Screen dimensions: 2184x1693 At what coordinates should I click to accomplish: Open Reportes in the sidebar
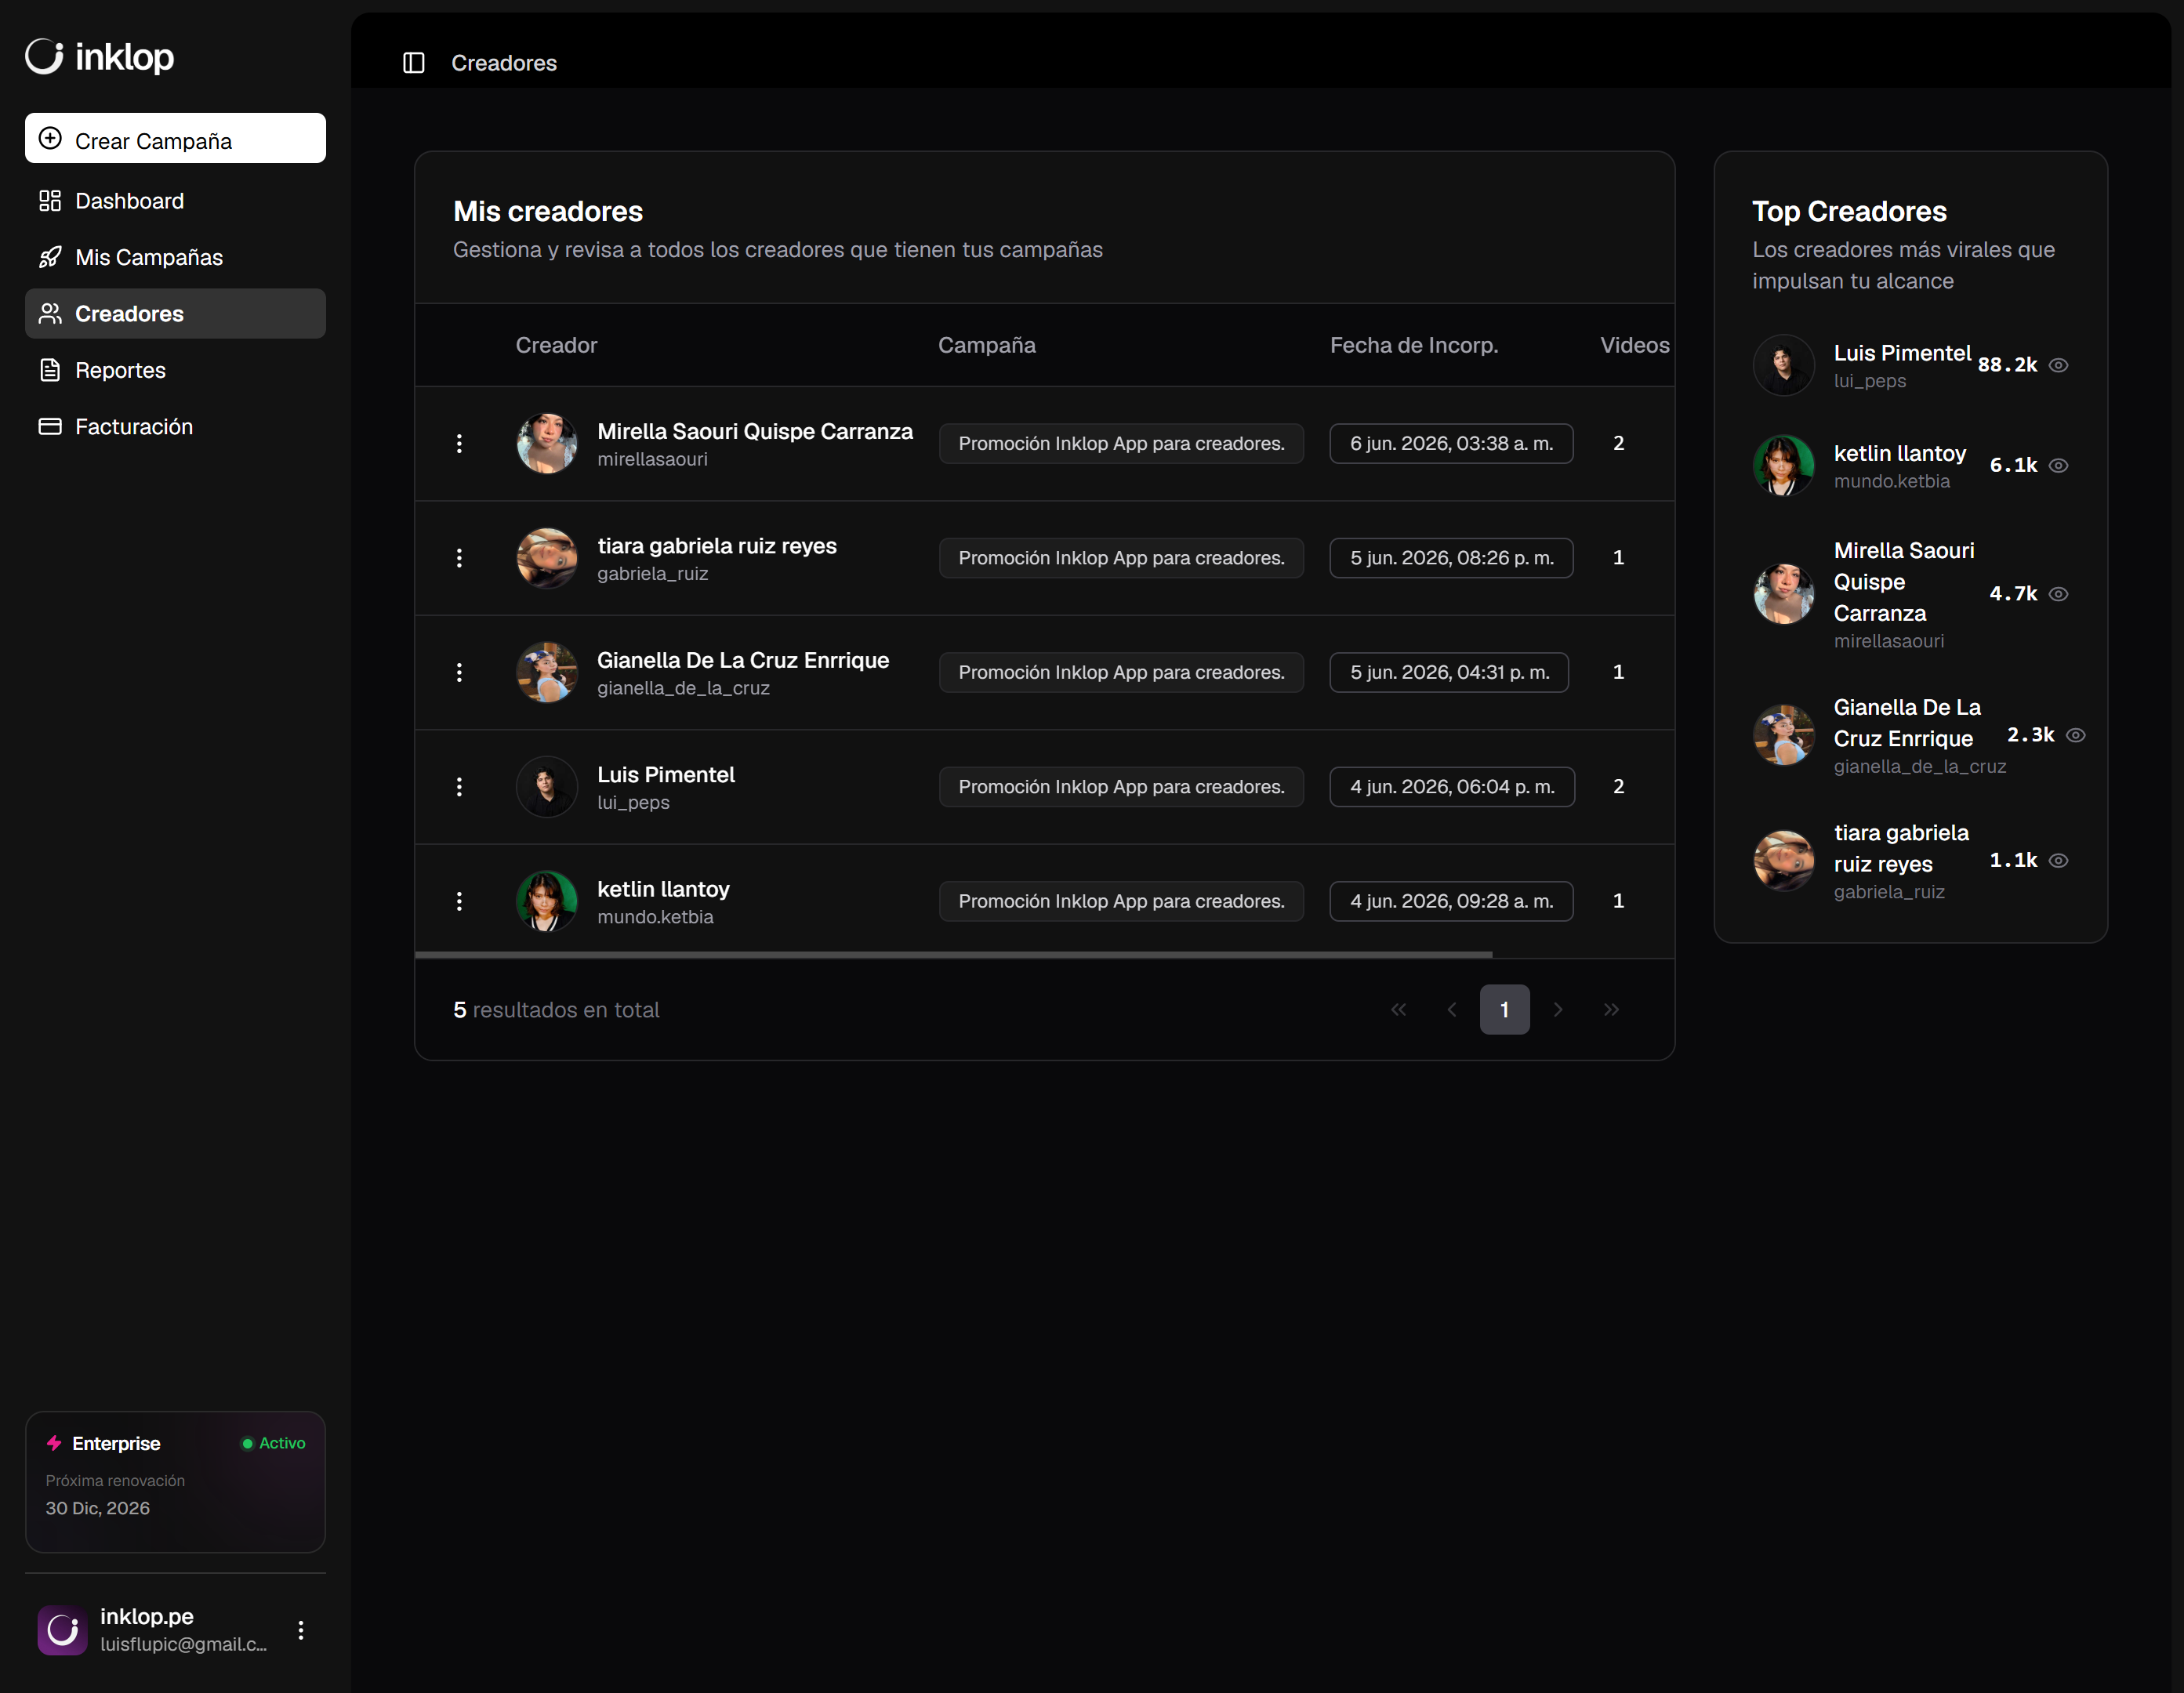coord(175,370)
